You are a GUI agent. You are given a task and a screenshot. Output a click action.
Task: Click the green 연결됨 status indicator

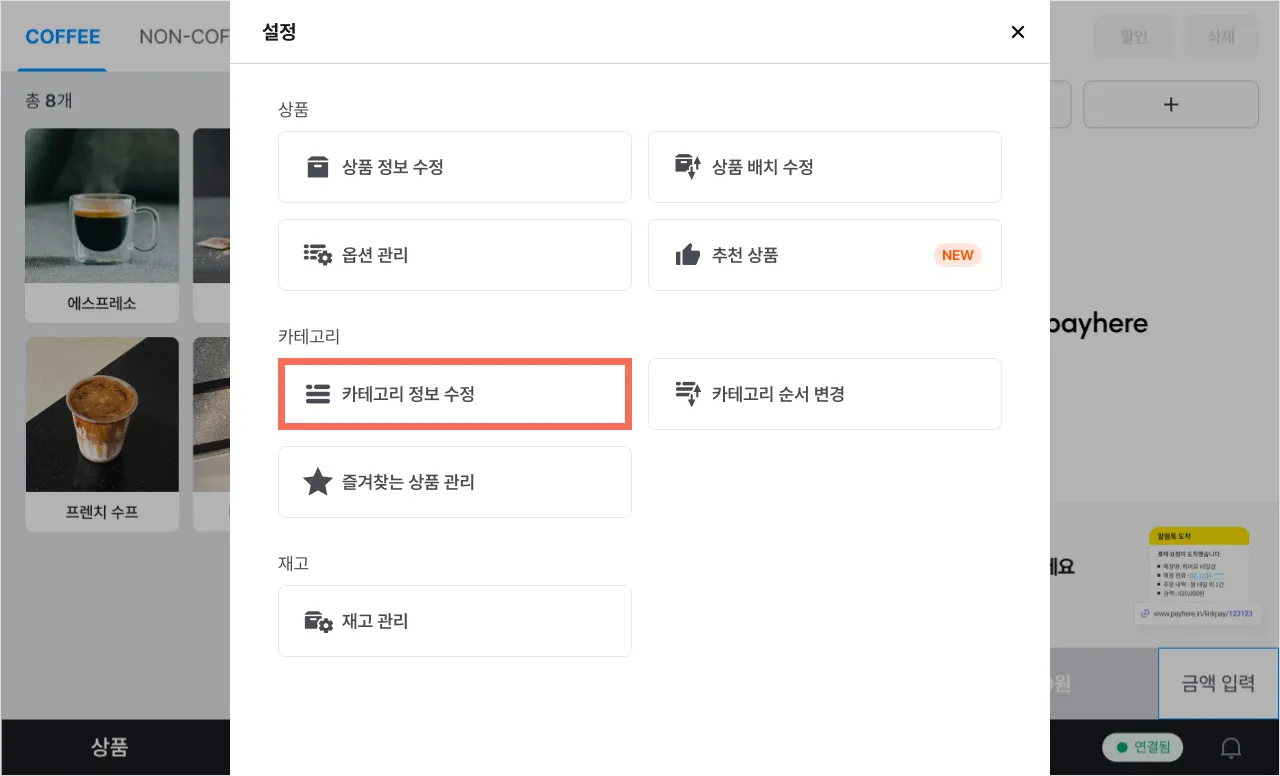point(1142,747)
